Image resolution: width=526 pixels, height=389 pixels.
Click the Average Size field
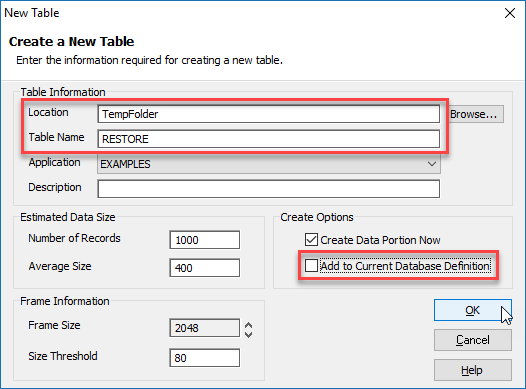coord(205,268)
